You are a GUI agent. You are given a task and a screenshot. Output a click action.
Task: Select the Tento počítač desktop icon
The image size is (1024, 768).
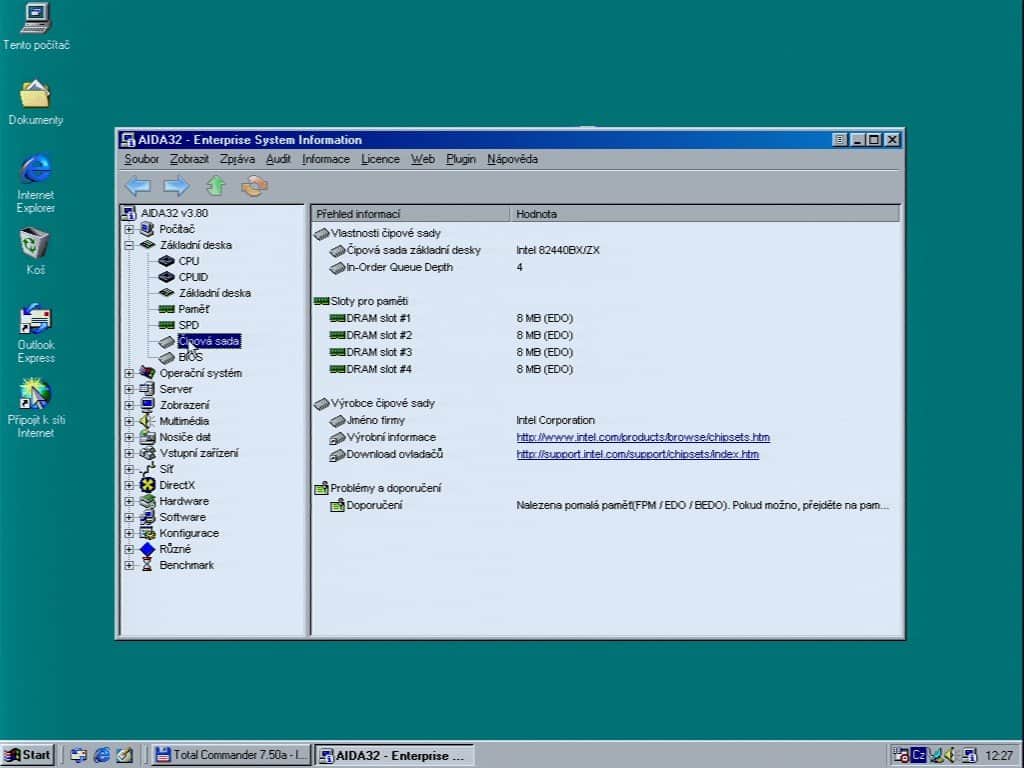(36, 26)
